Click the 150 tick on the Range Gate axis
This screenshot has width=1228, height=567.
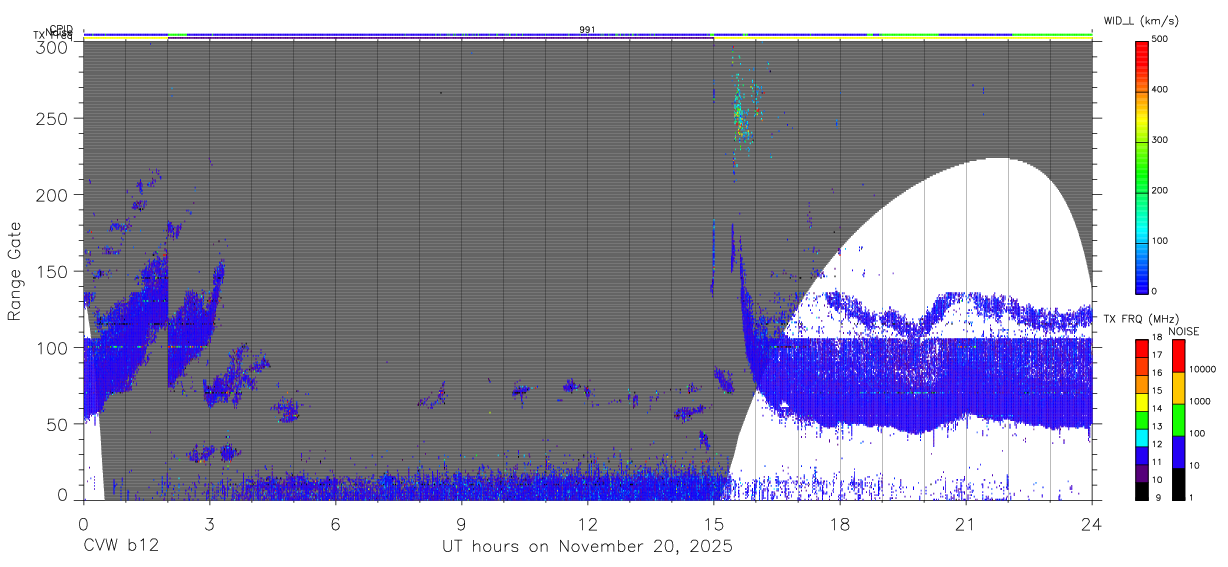[54, 271]
